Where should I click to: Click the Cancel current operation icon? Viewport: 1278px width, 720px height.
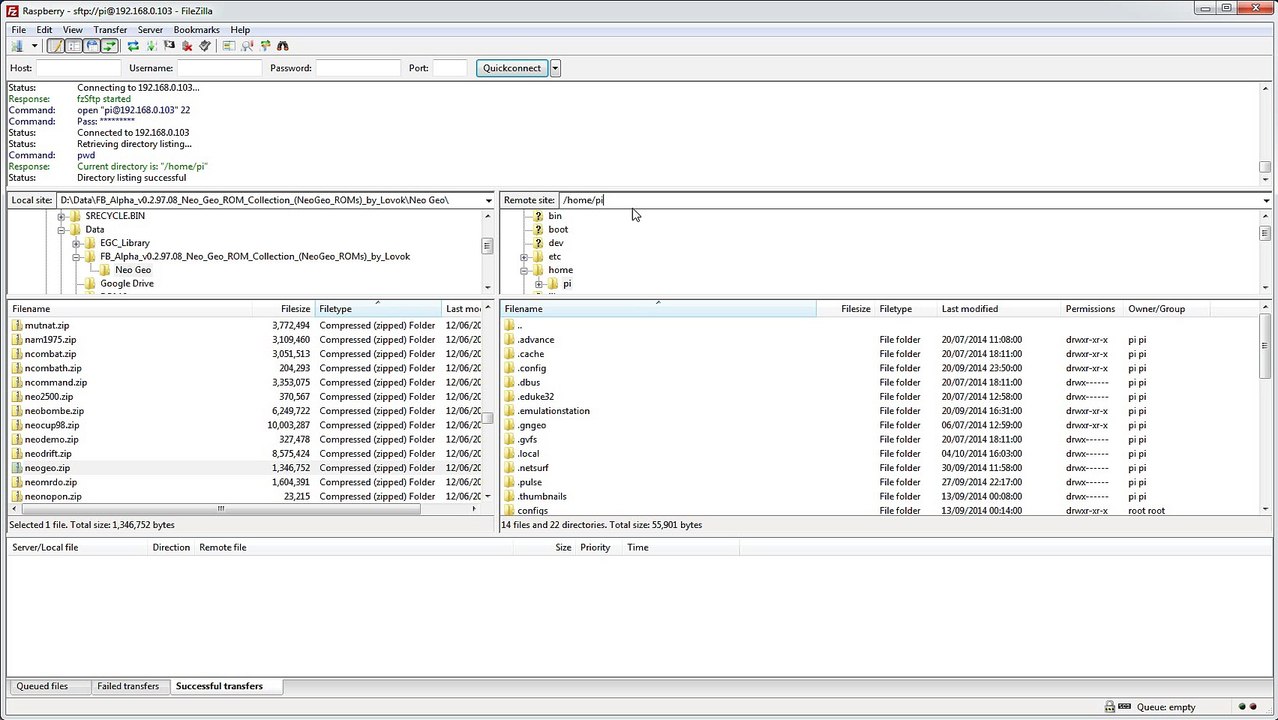coord(169,46)
